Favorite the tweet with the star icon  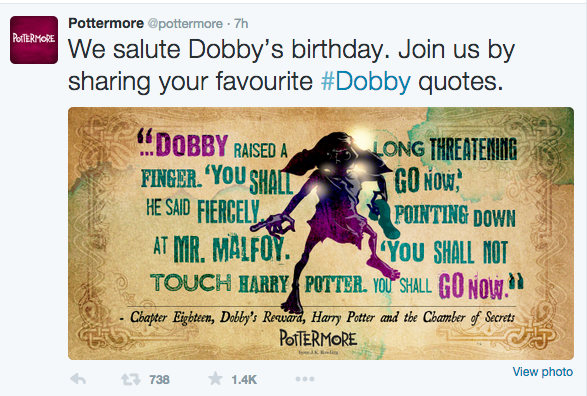[x=215, y=379]
